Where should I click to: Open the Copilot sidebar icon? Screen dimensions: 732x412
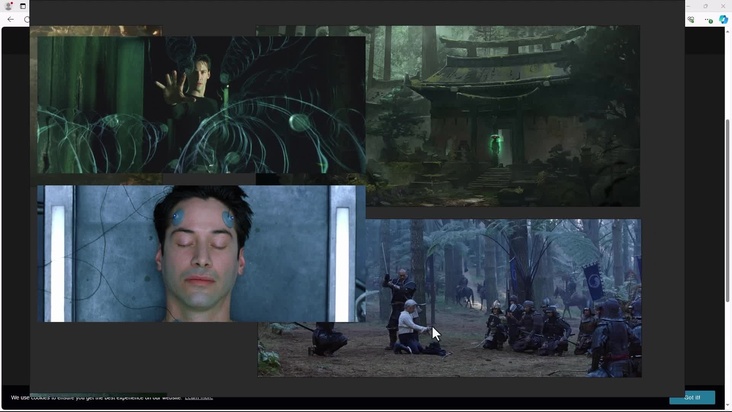coord(723,20)
